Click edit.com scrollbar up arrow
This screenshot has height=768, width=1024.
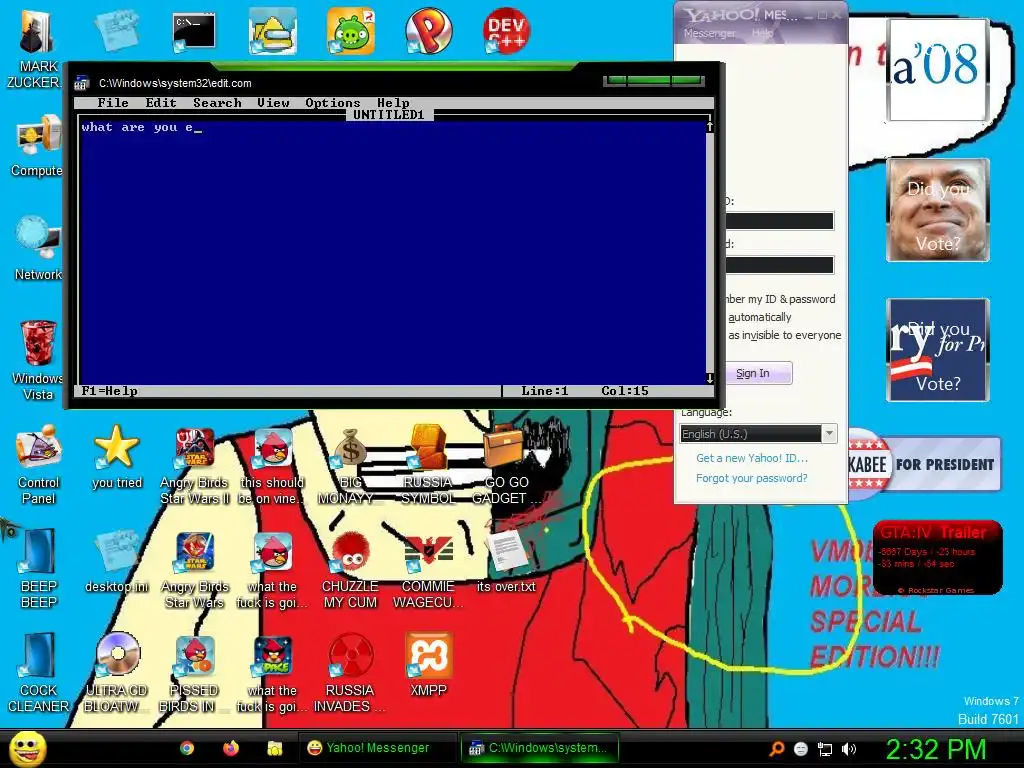[710, 127]
